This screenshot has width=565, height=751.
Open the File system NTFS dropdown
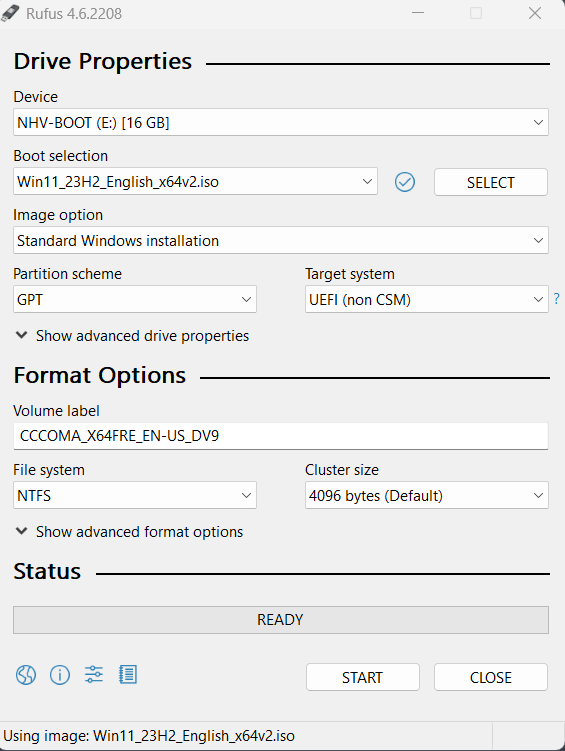[135, 495]
